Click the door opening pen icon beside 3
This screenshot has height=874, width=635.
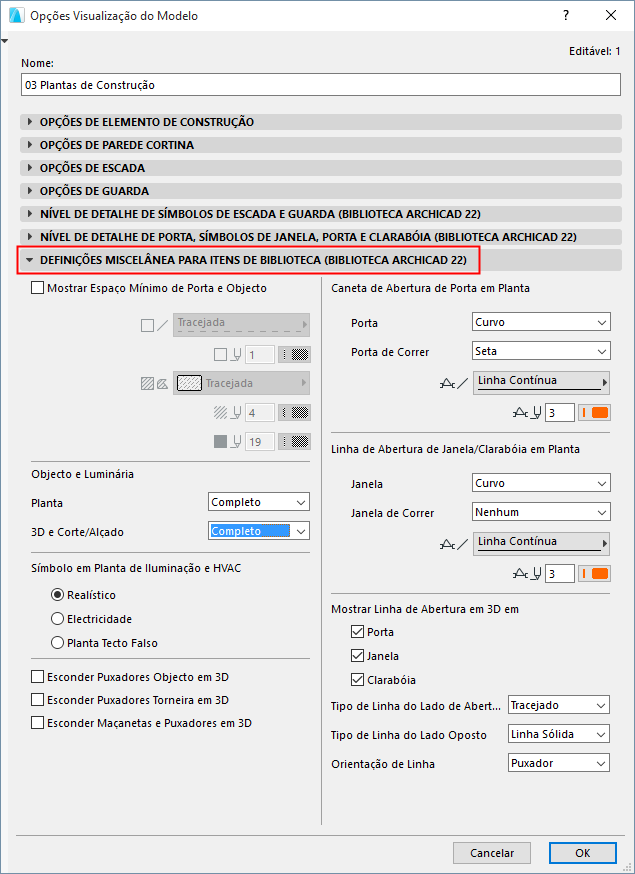(x=527, y=413)
